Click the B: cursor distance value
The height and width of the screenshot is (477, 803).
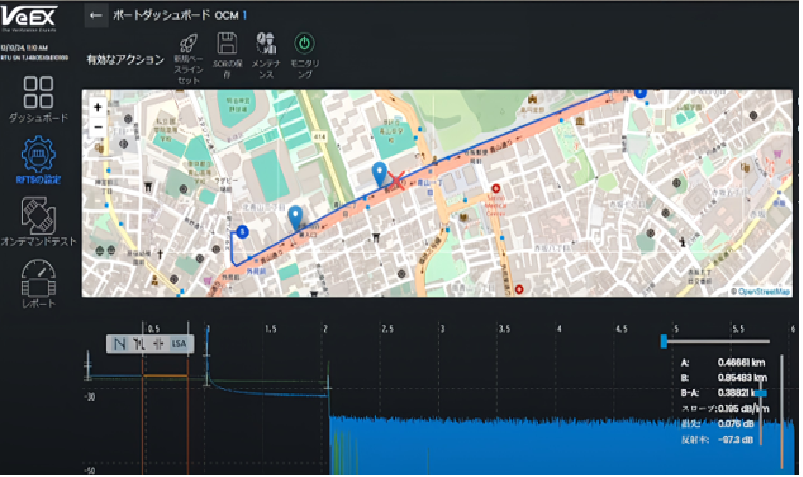tap(741, 378)
